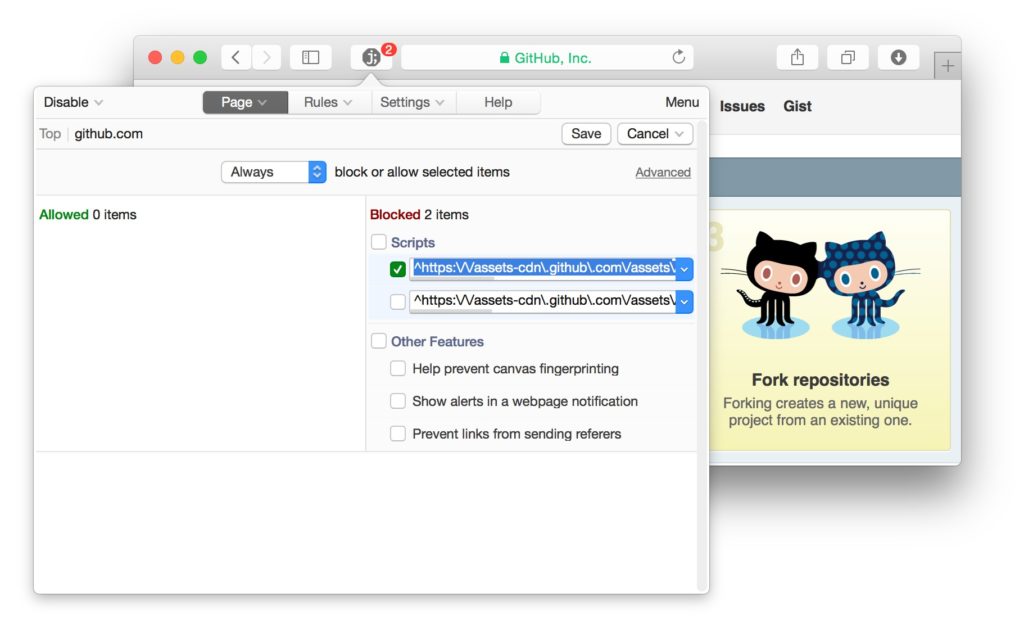This screenshot has height=632, width=1024.
Task: Click the Octocat illustration on GitHub page
Action: pyautogui.click(x=821, y=285)
